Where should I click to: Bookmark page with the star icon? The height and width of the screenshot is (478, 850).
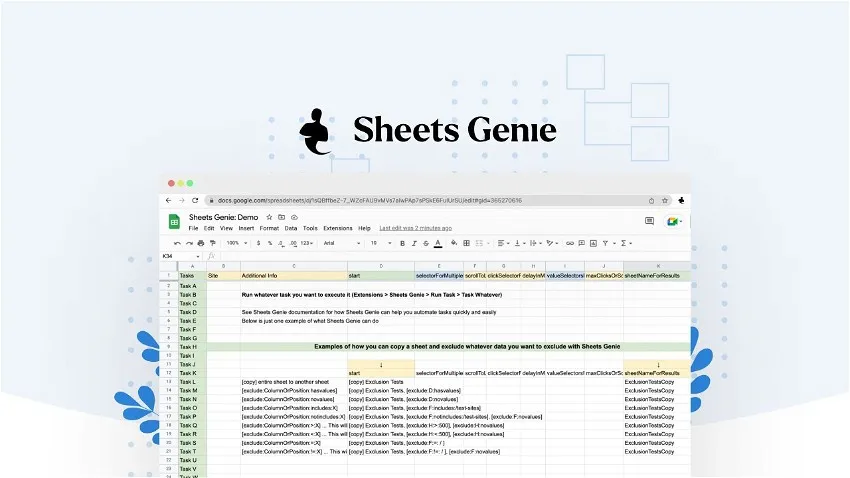click(x=665, y=201)
